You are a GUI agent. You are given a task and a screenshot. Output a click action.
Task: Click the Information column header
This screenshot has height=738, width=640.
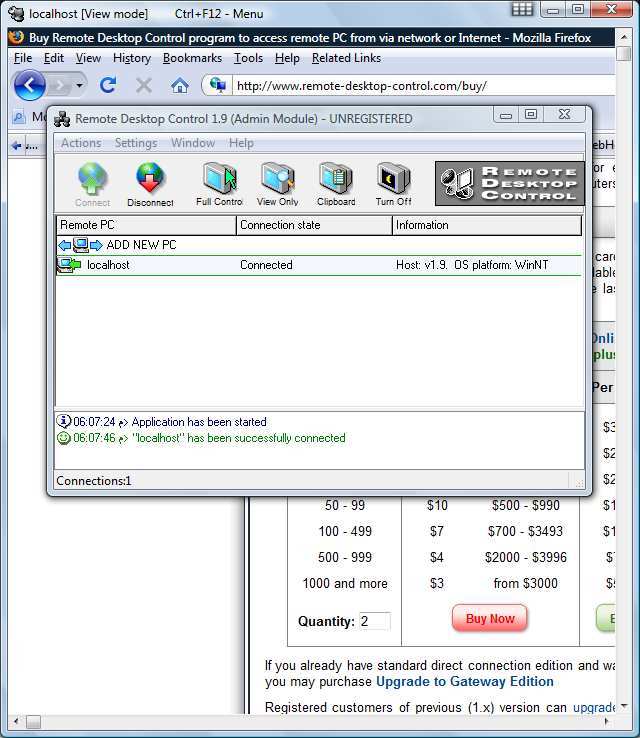pos(487,225)
